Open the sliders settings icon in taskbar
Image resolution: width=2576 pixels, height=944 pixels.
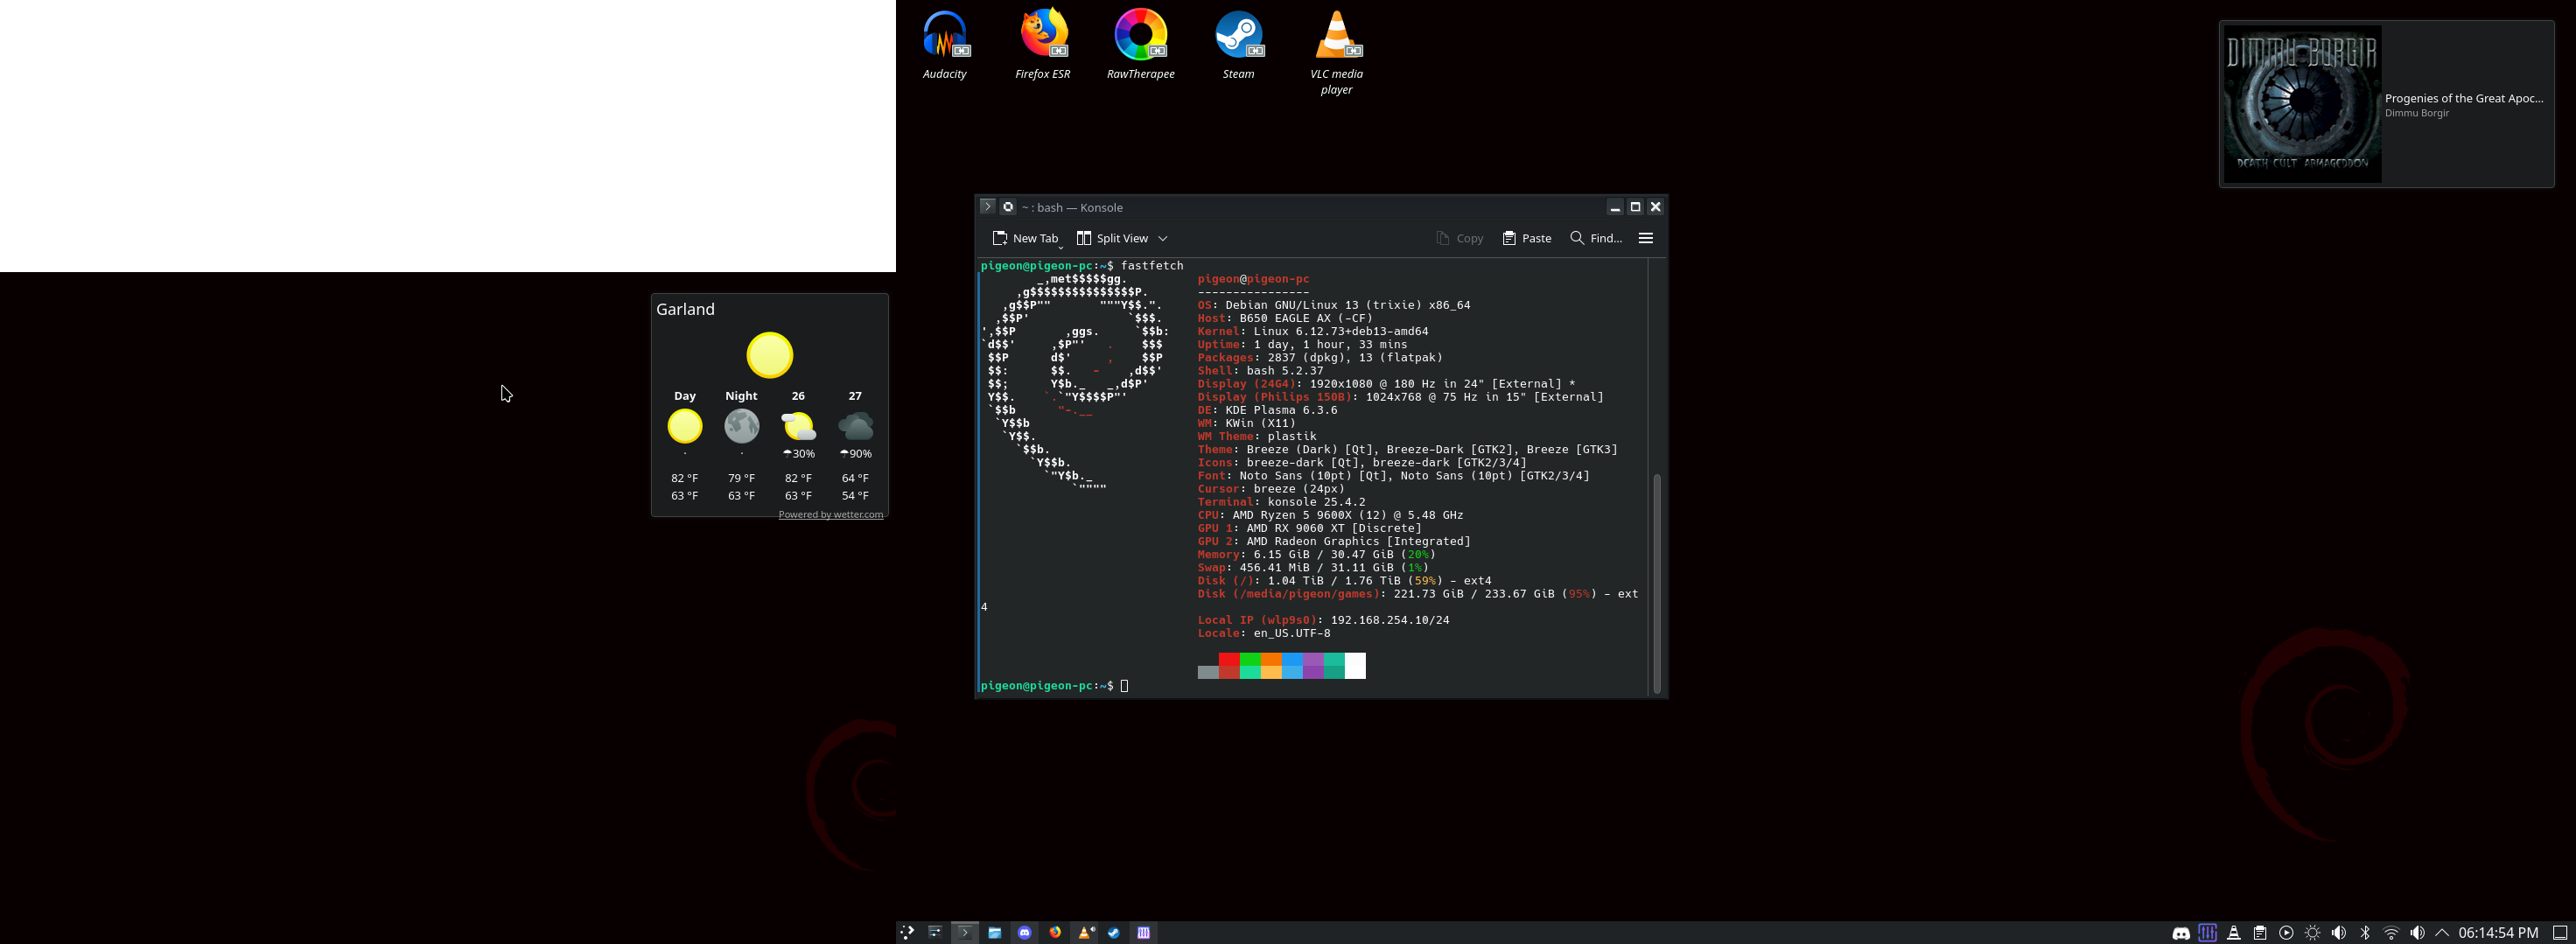[x=935, y=932]
